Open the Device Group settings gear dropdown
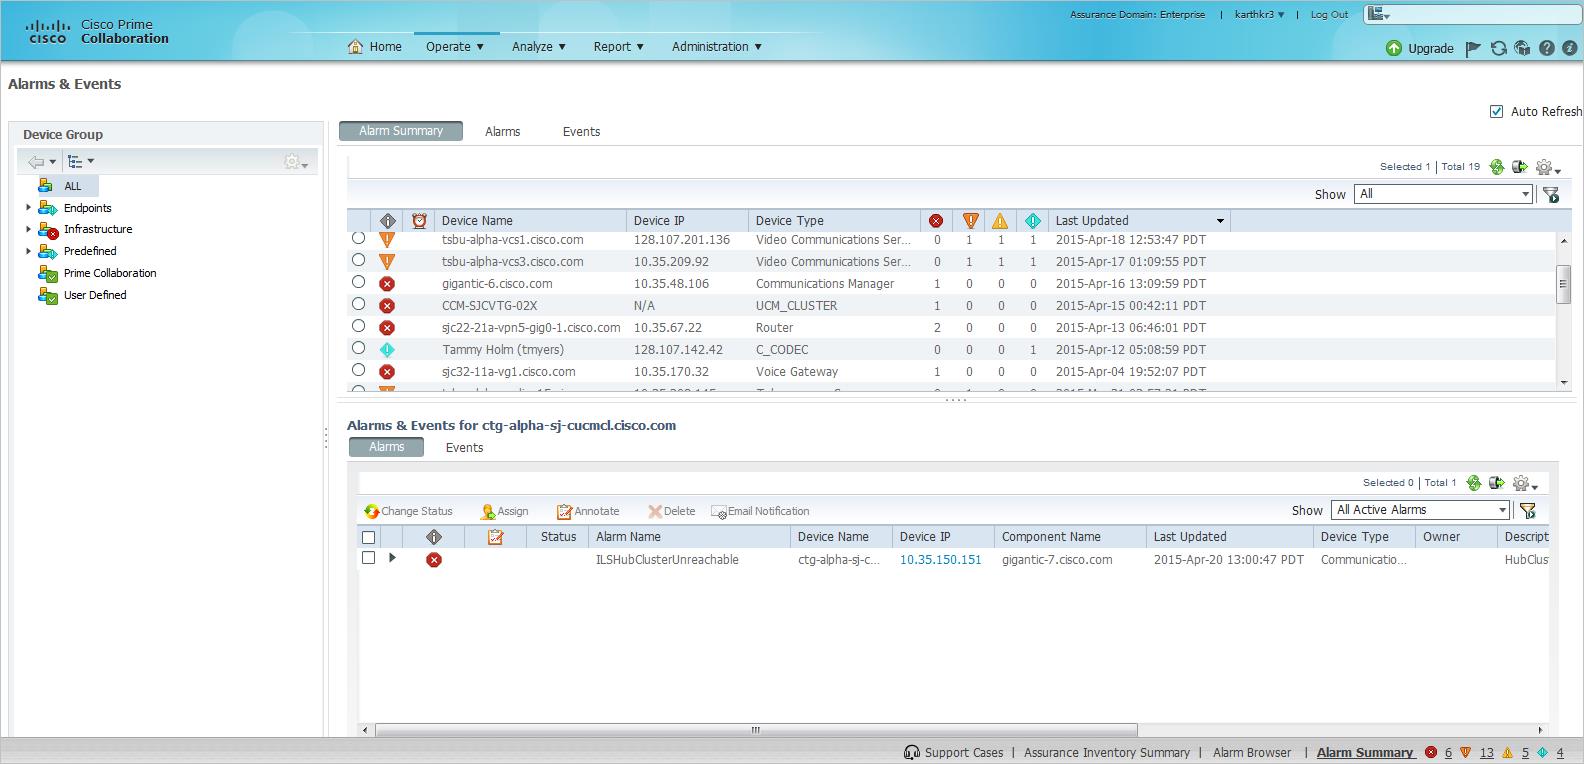 [x=296, y=161]
